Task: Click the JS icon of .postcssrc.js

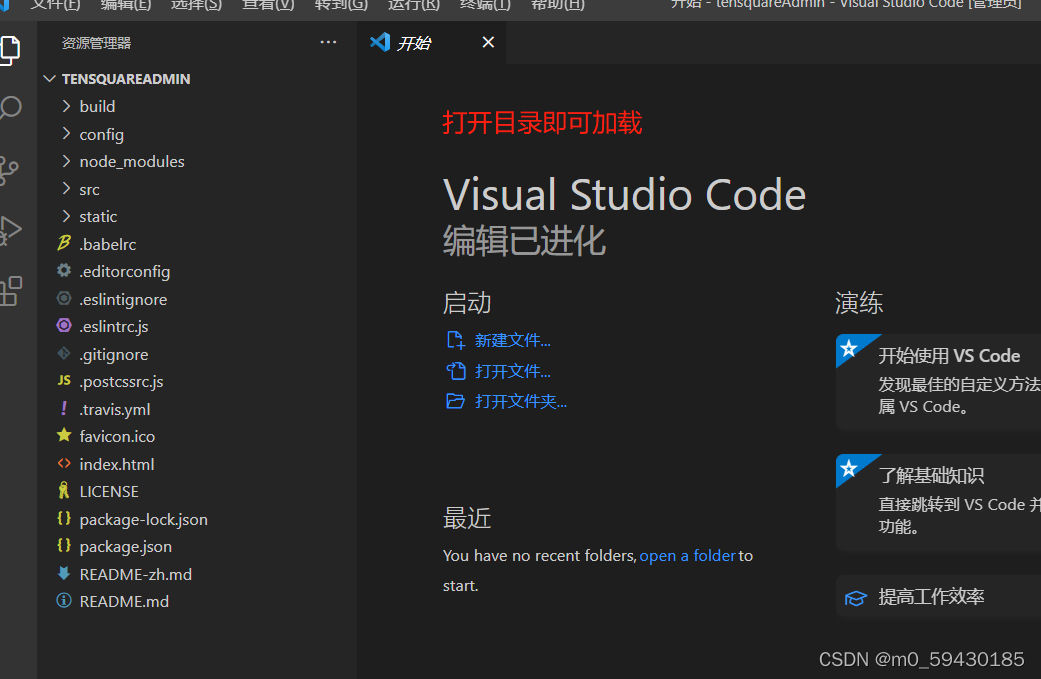Action: click(64, 380)
